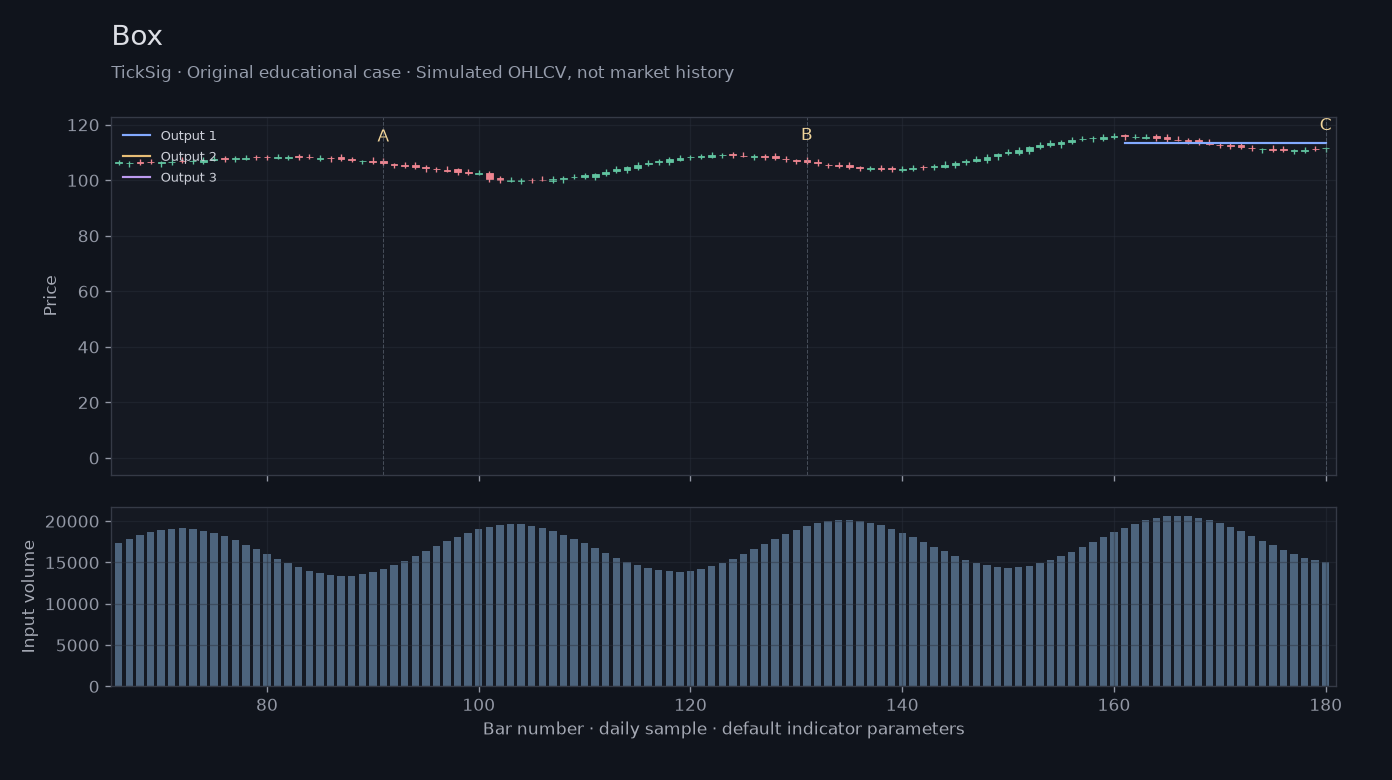Click the Price axis label
The image size is (1392, 780).
51,296
